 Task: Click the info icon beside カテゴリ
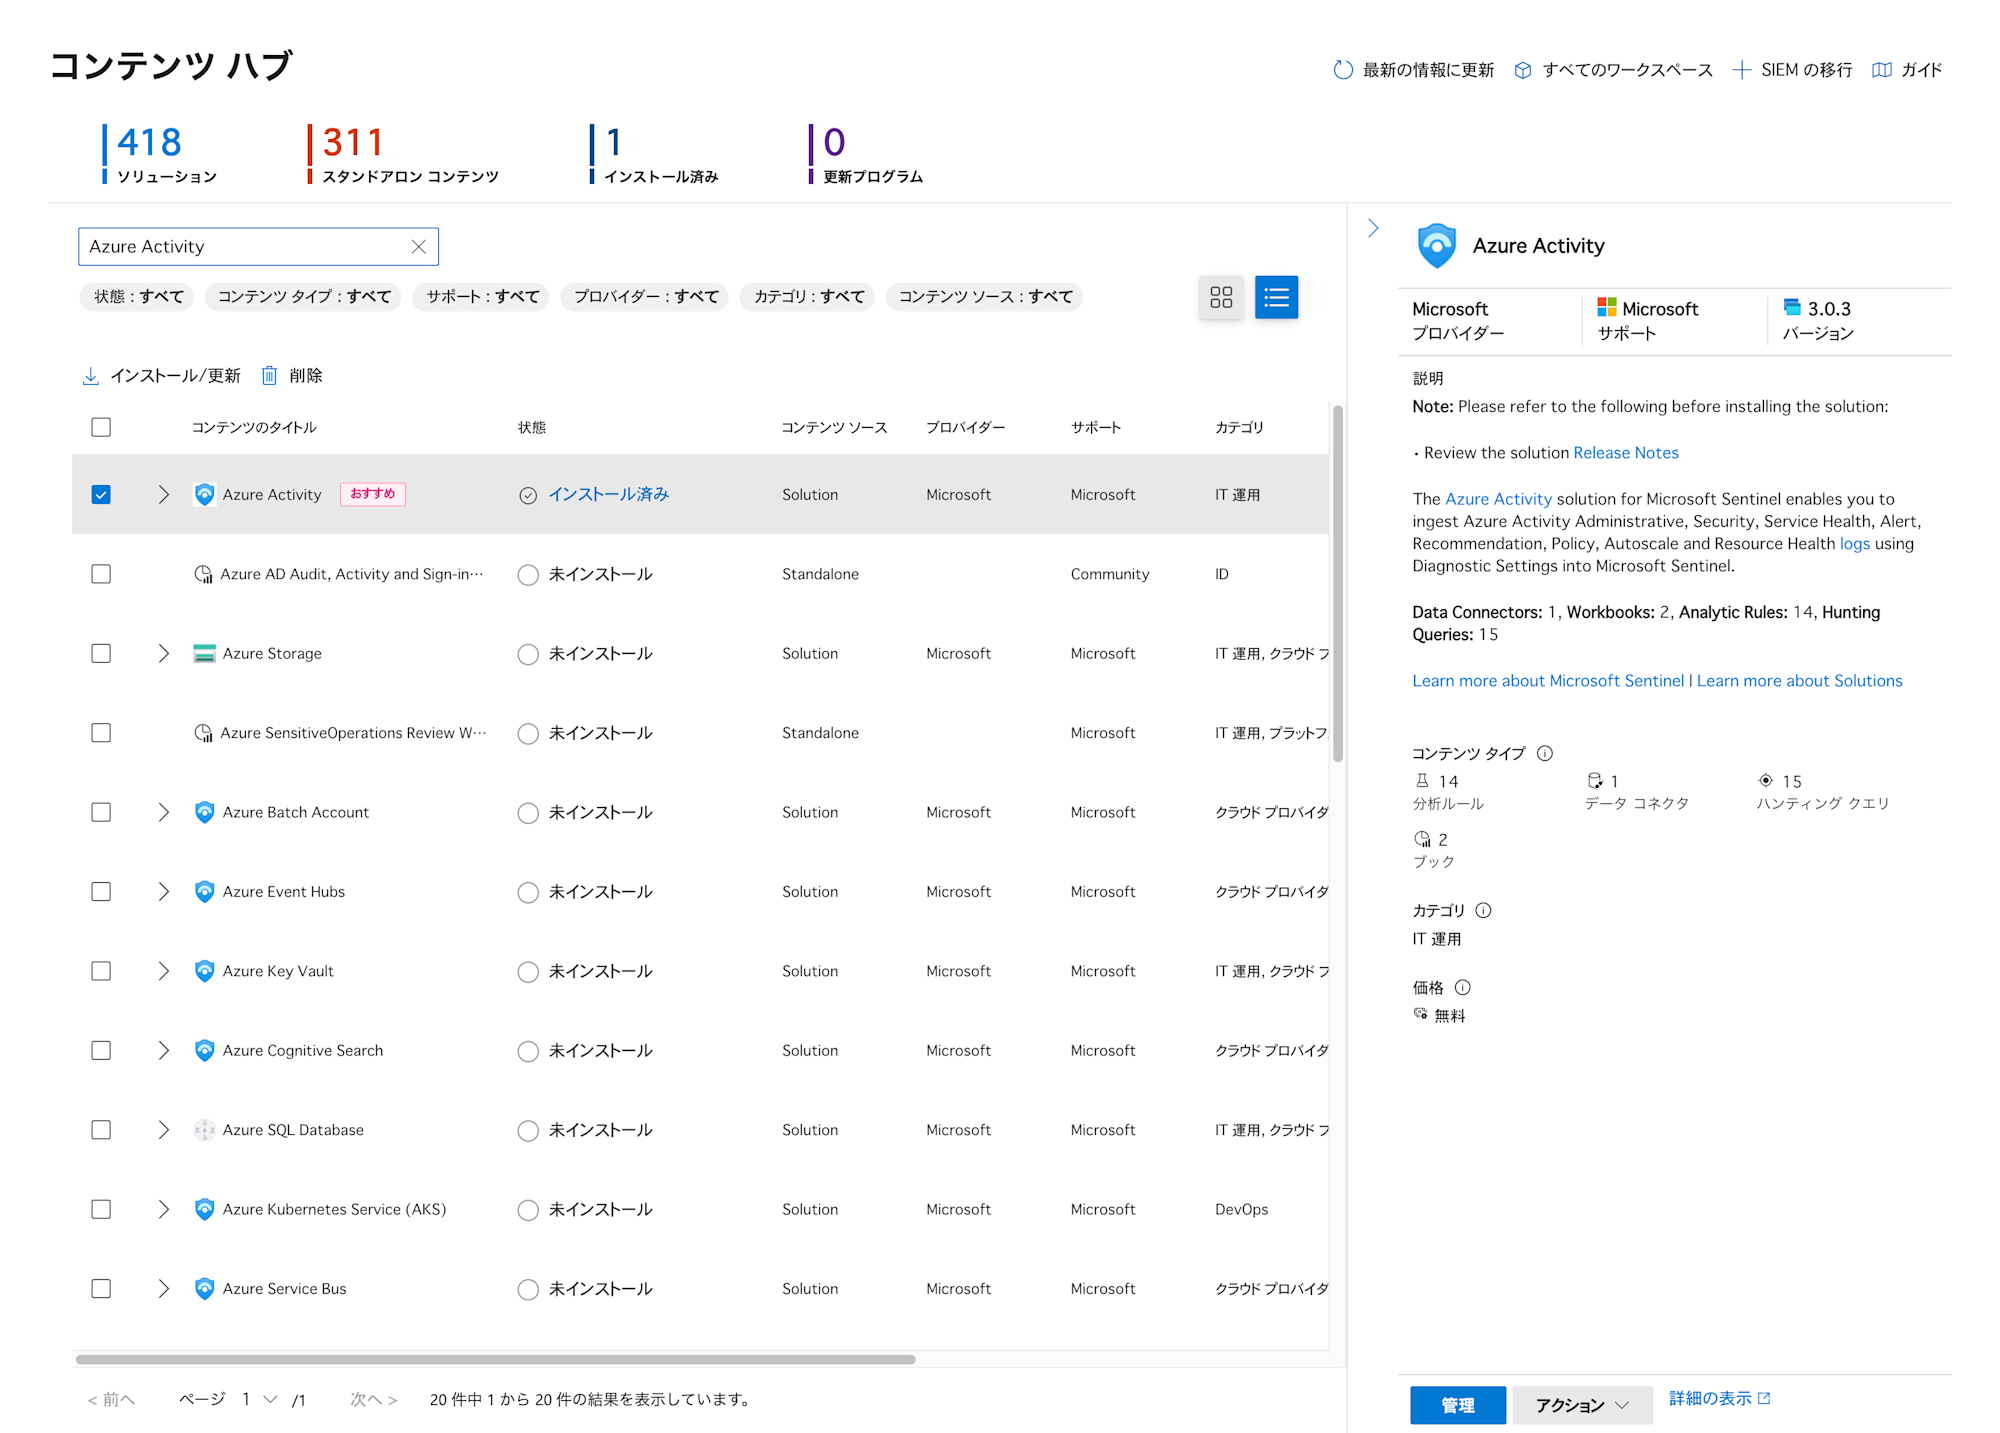tap(1483, 910)
